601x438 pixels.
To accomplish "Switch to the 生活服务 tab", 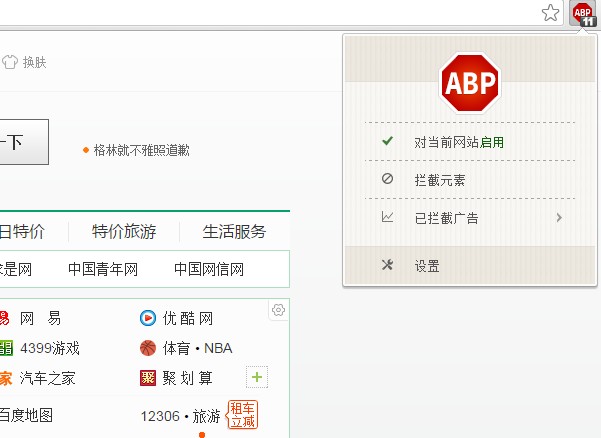I will tap(234, 231).
